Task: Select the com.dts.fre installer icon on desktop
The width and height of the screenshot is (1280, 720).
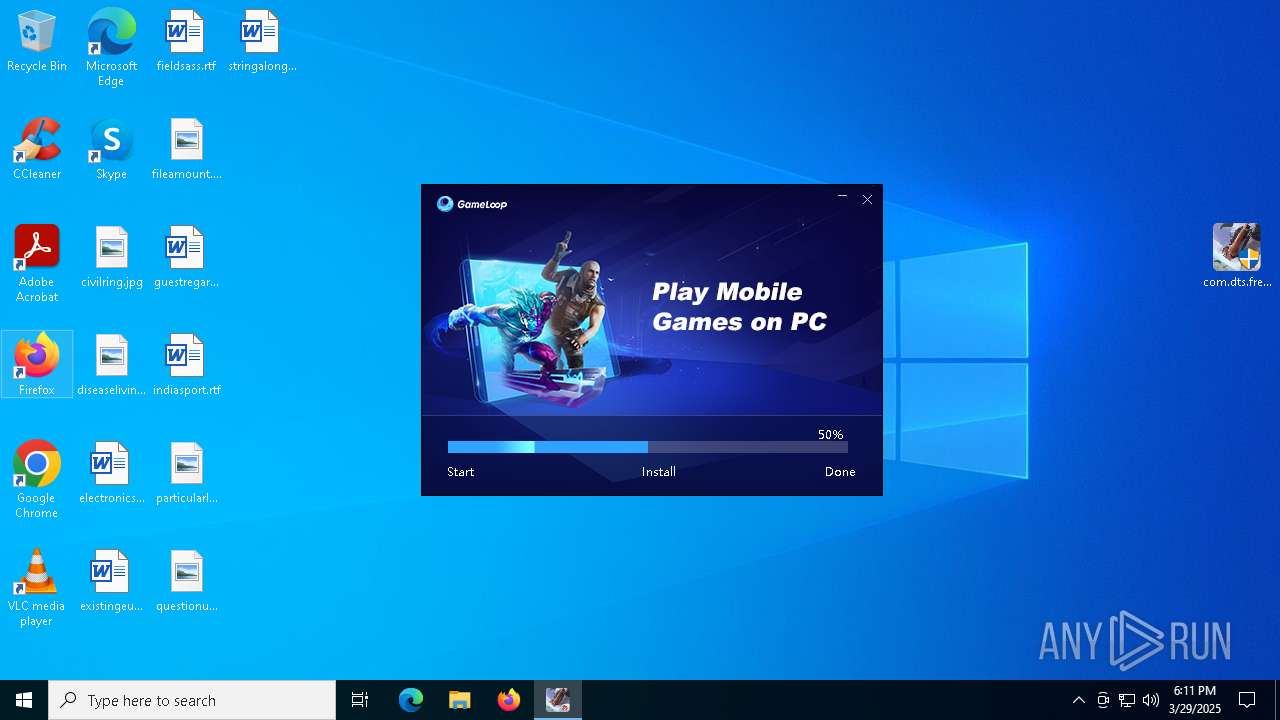Action: [1237, 256]
